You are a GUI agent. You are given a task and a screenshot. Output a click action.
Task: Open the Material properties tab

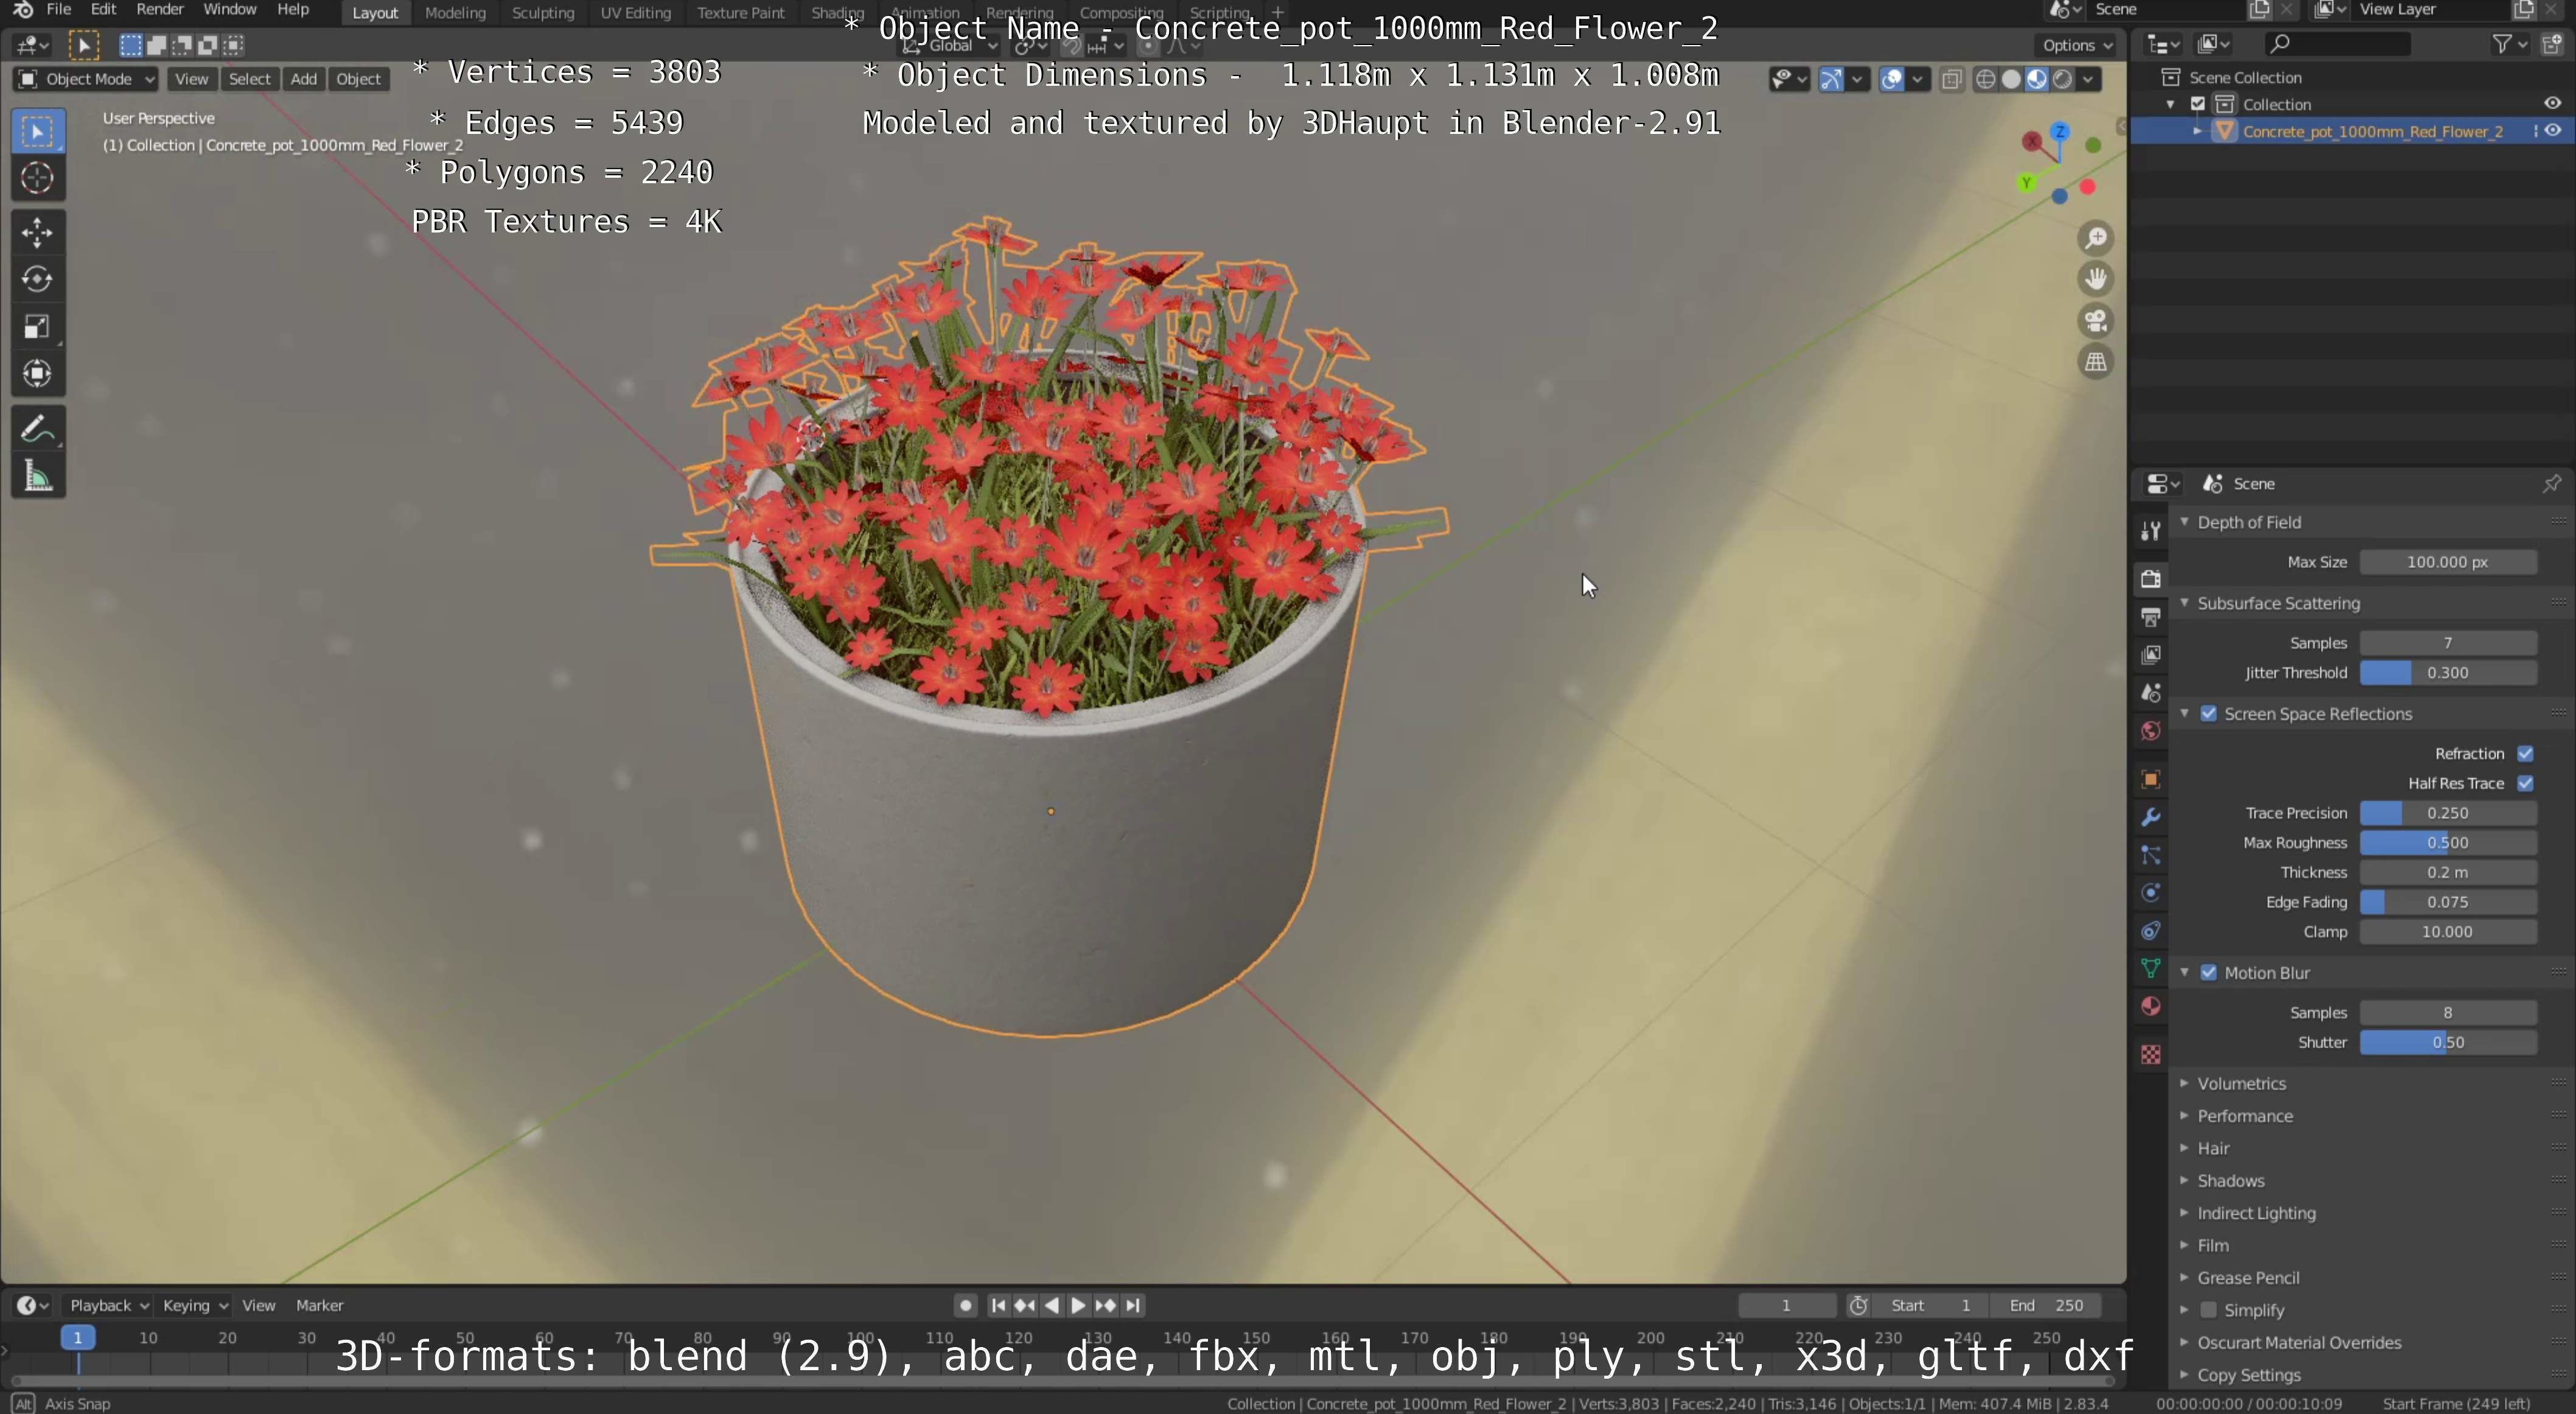point(2150,1006)
